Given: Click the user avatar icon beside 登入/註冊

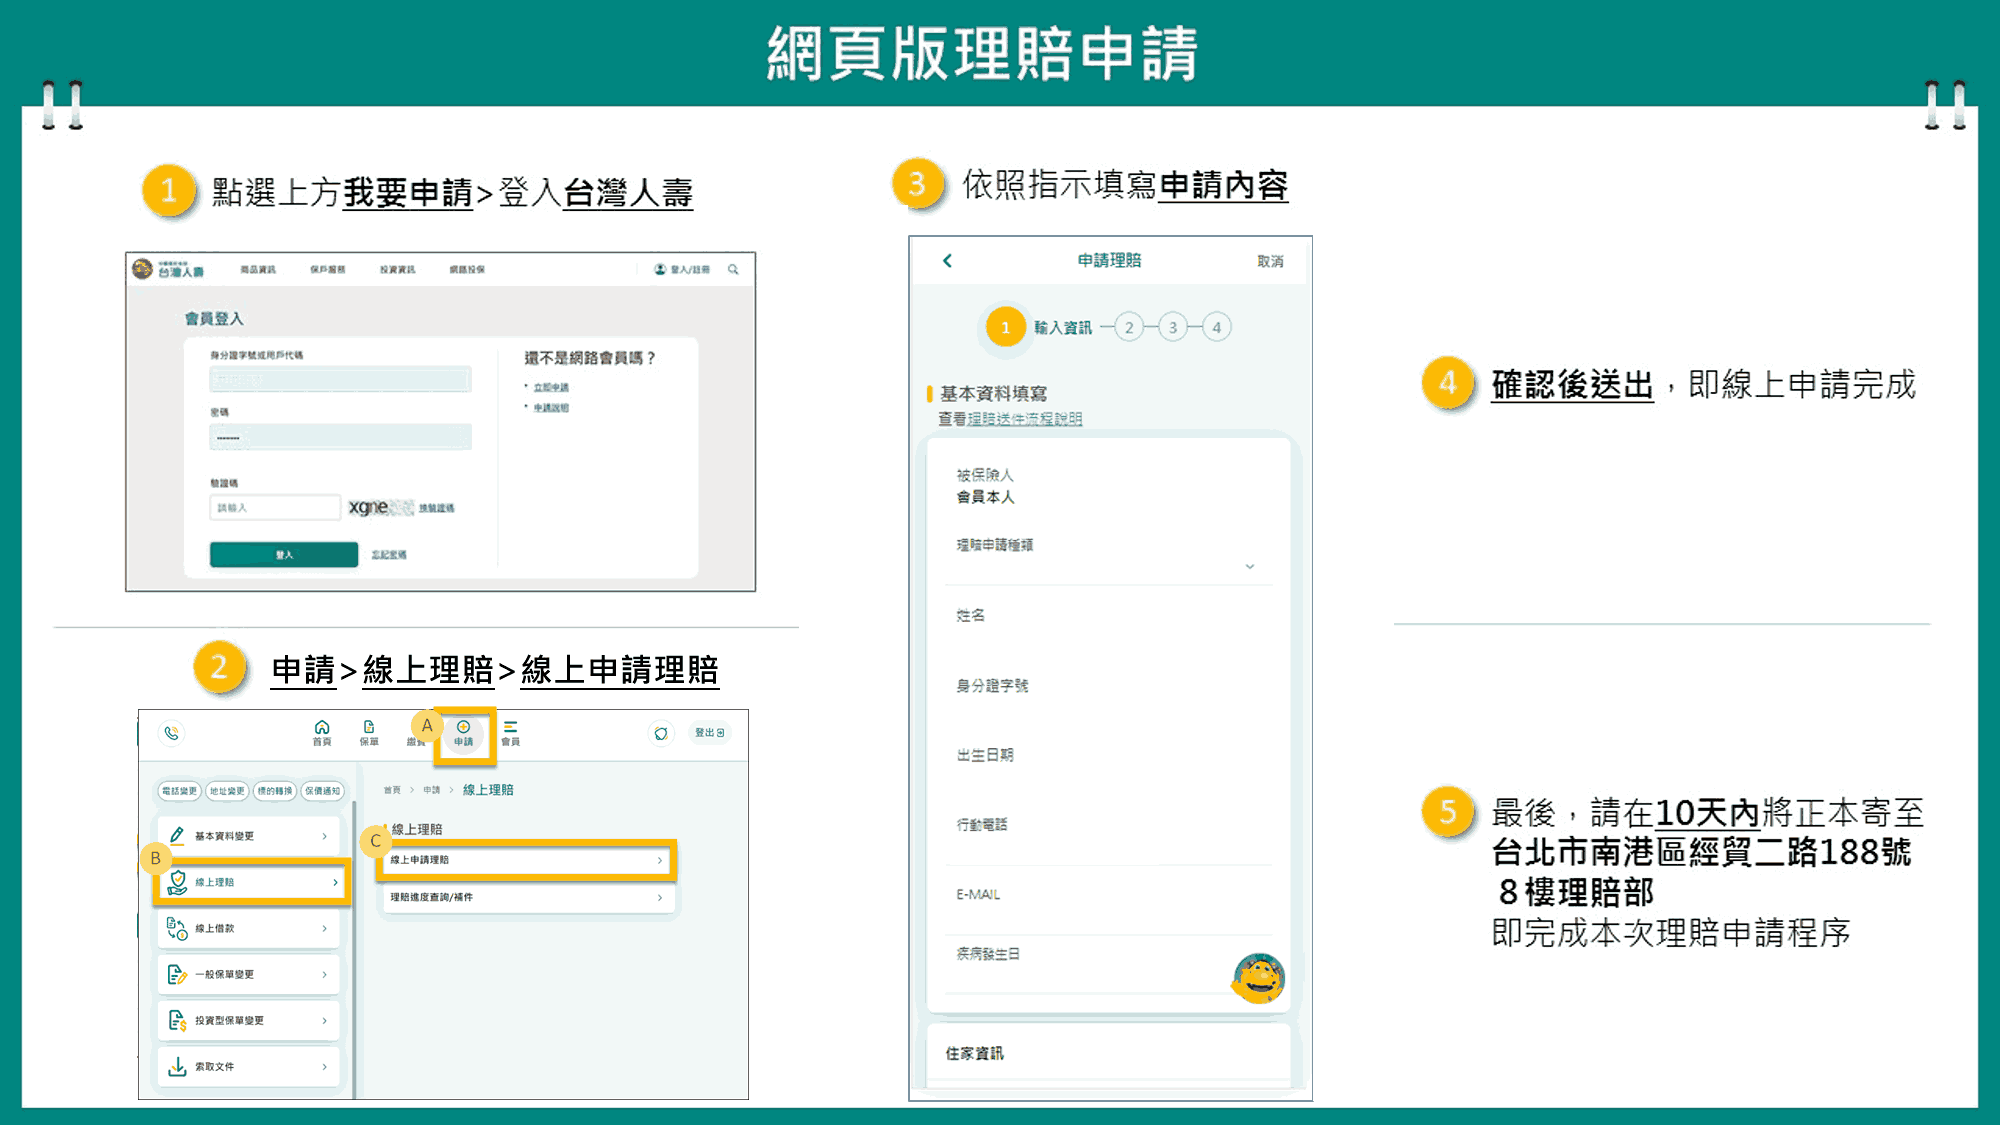Looking at the screenshot, I should (x=660, y=269).
